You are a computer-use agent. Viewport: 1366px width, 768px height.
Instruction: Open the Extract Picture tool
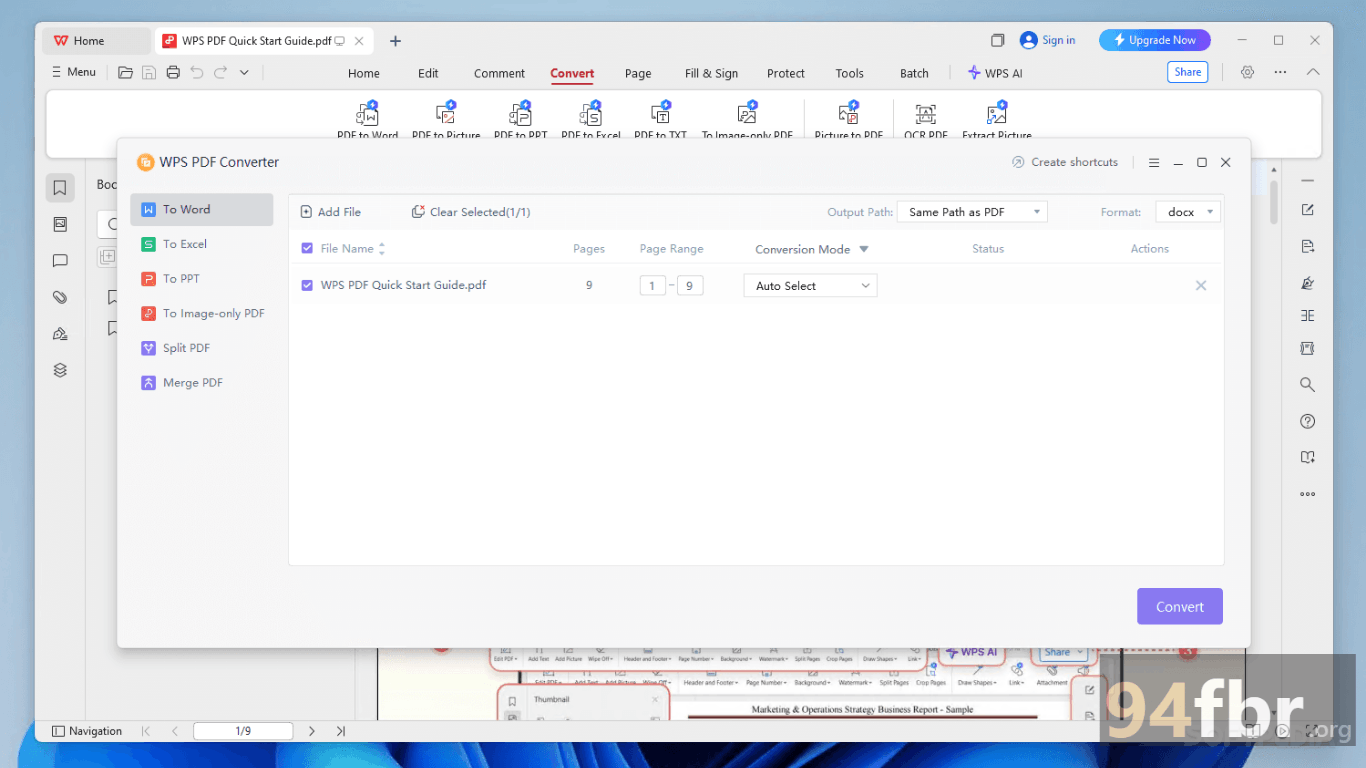[996, 120]
